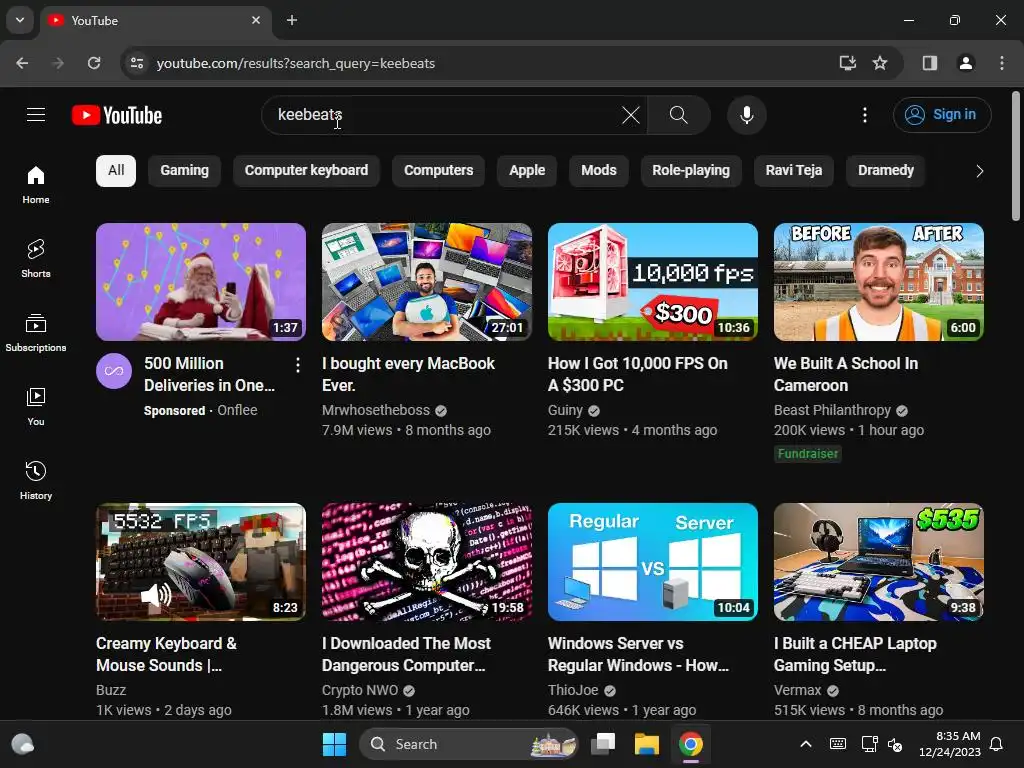Image resolution: width=1024 pixels, height=768 pixels.
Task: Click the YouTube logo
Action: 117,115
